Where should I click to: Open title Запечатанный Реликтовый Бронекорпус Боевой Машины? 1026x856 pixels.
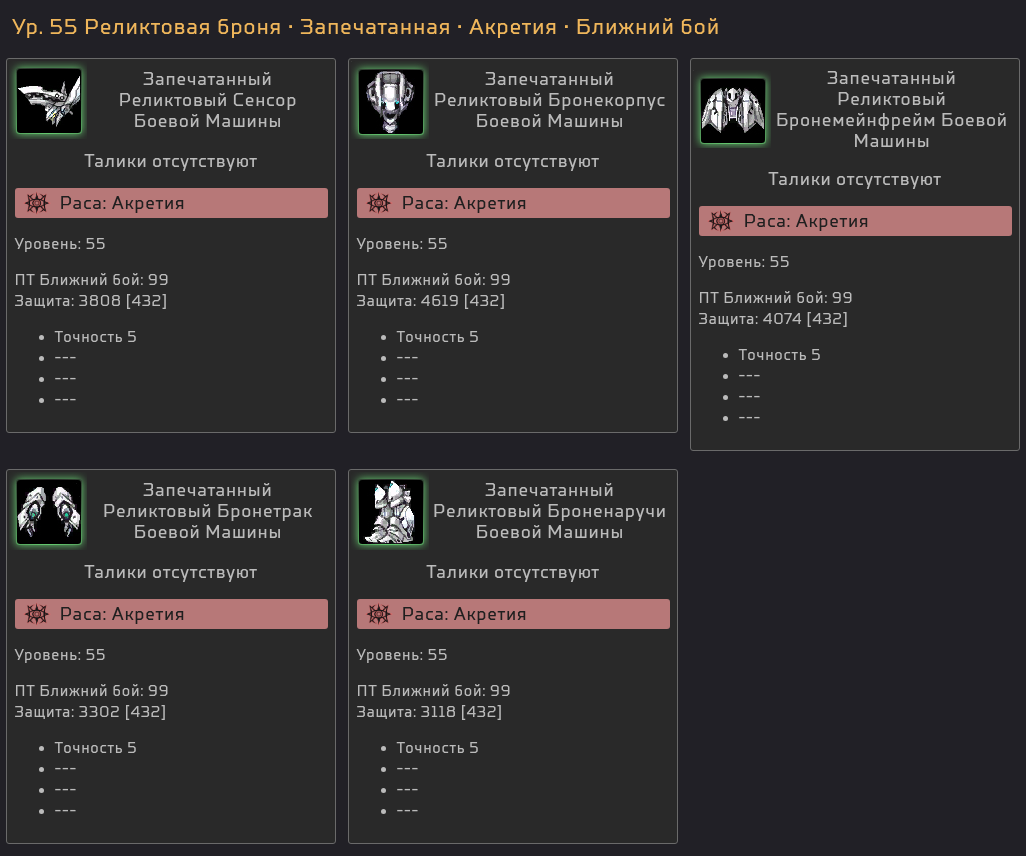(550, 100)
